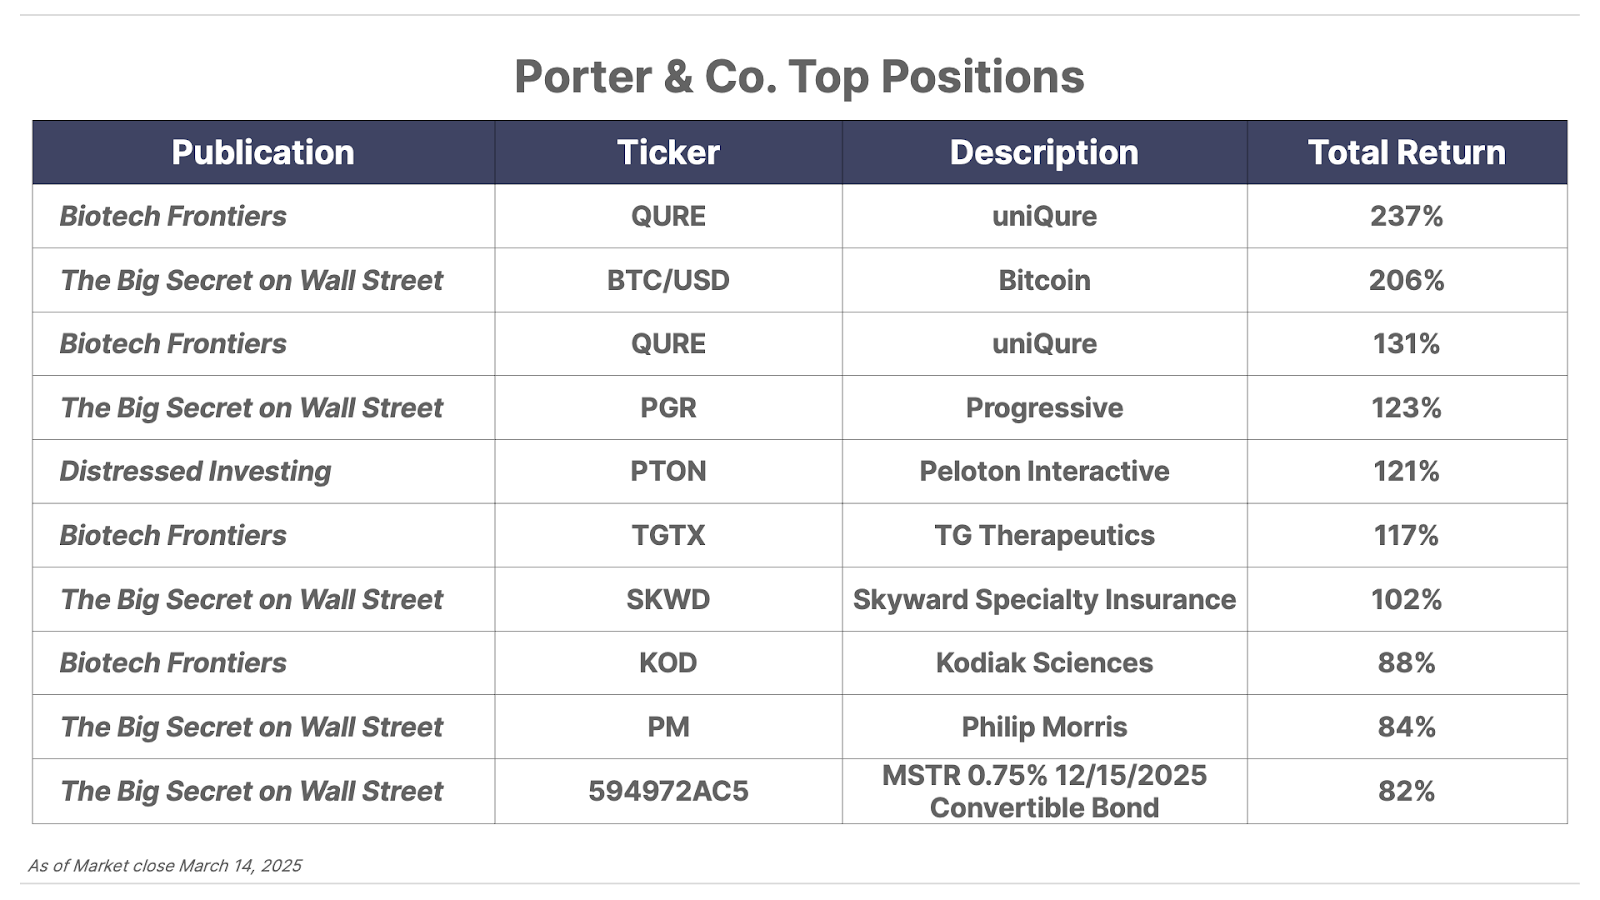Click the Porter & Co. Top Positions title
The image size is (1600, 900).
[x=799, y=77]
